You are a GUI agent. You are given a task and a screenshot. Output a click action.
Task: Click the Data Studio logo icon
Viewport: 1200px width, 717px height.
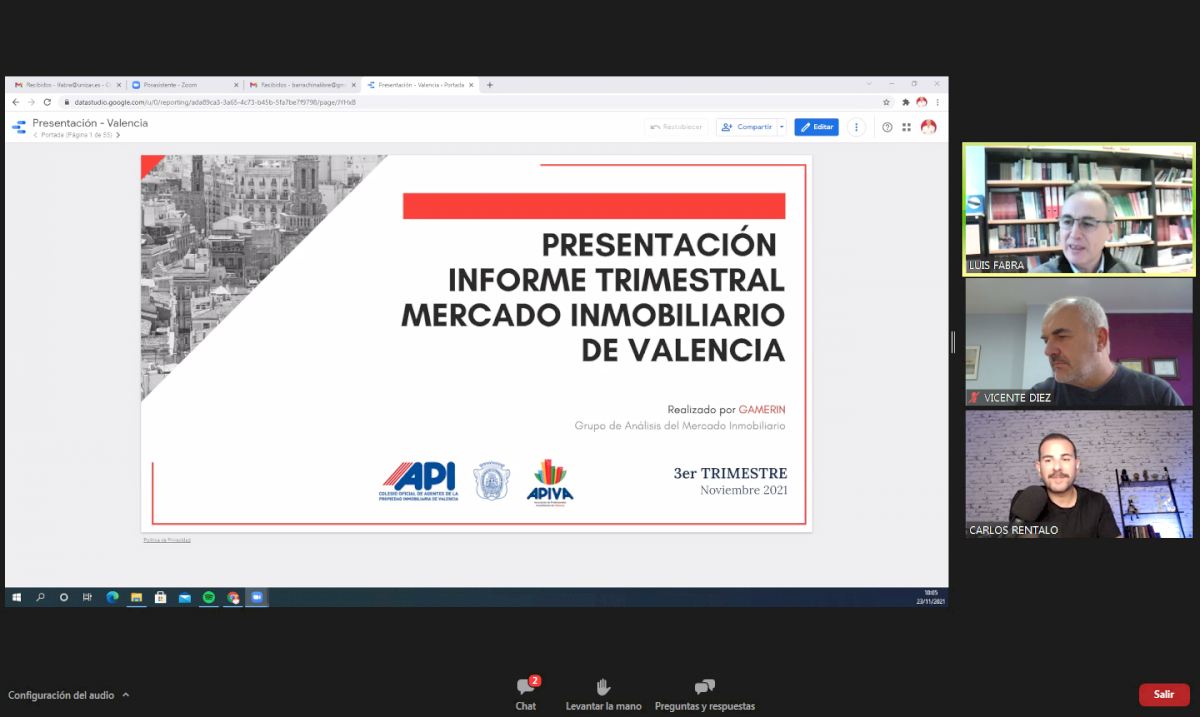coord(19,127)
